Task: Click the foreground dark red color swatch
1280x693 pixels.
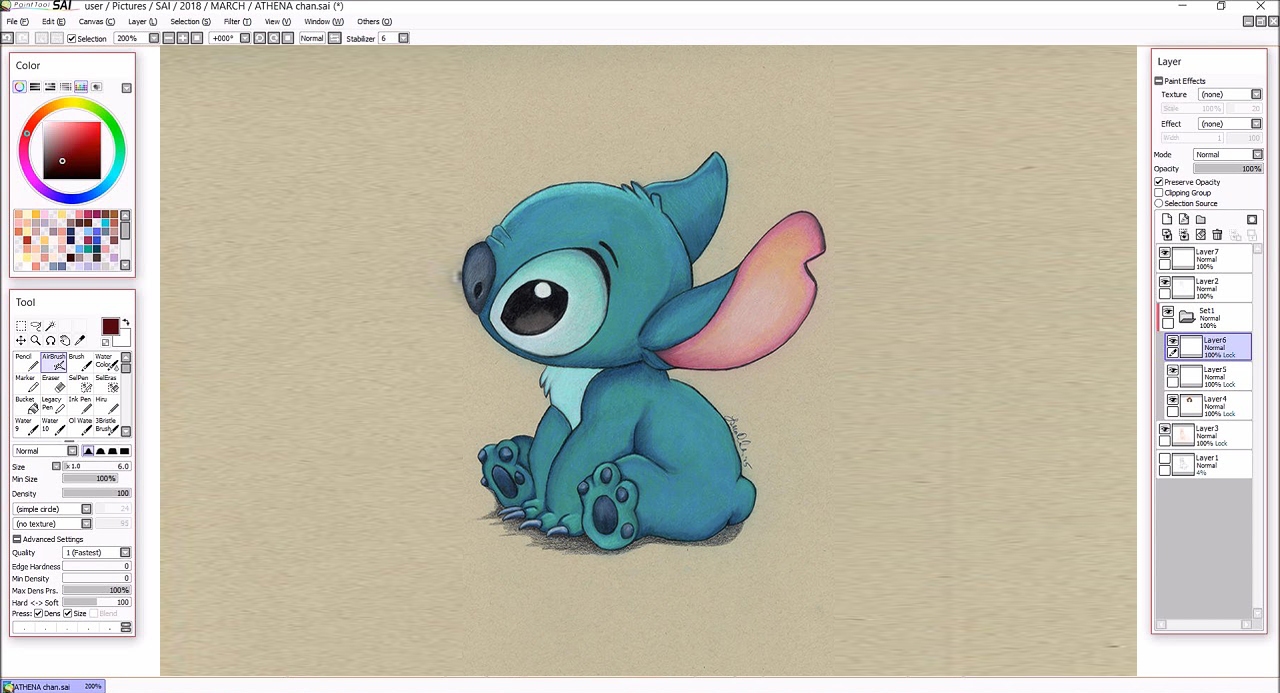Action: coord(110,326)
